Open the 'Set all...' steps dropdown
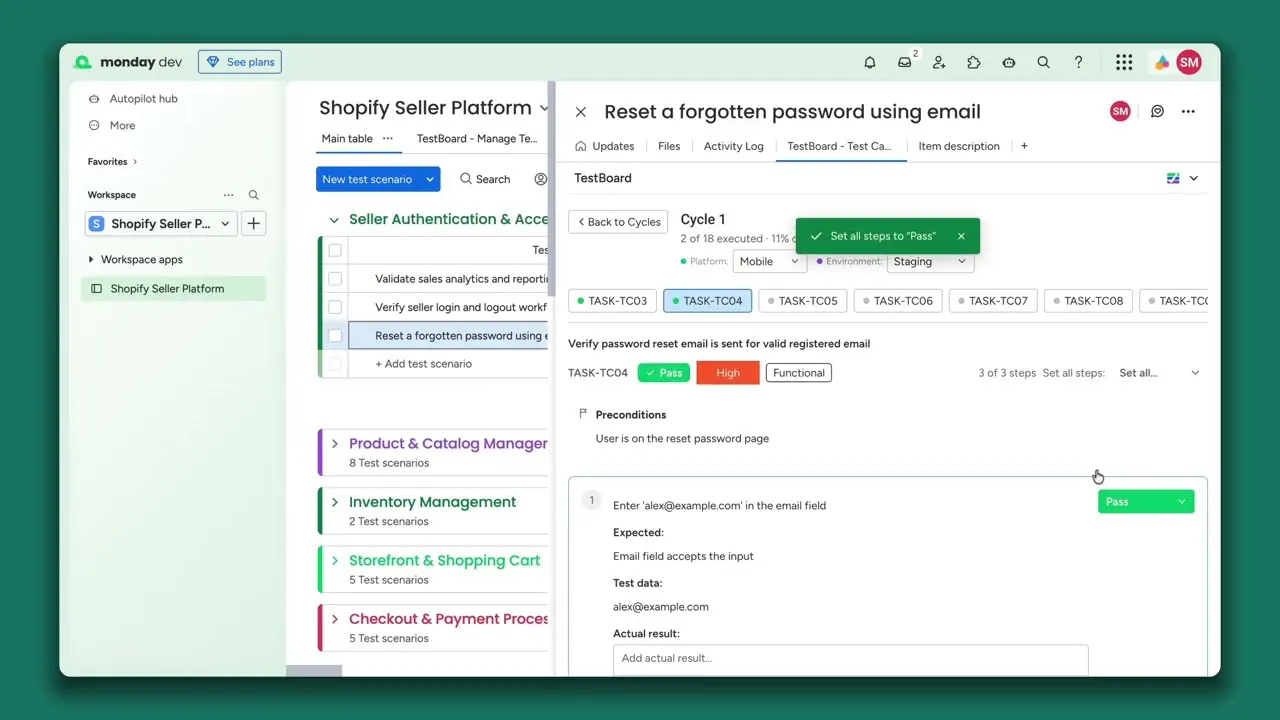The width and height of the screenshot is (1280, 720). tap(1159, 373)
